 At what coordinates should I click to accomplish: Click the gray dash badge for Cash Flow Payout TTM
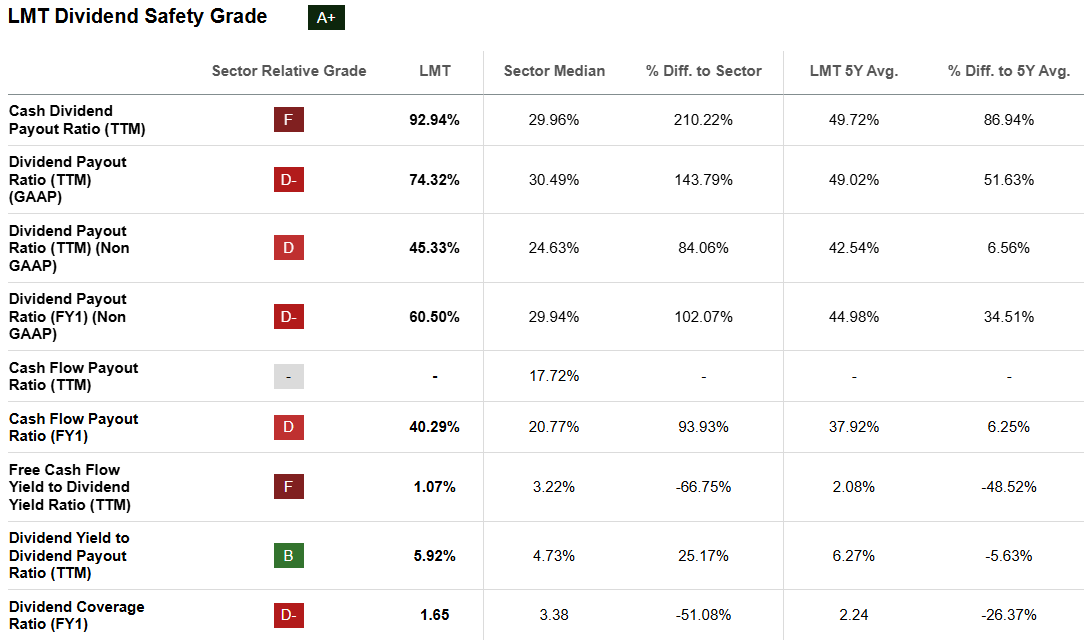click(289, 377)
